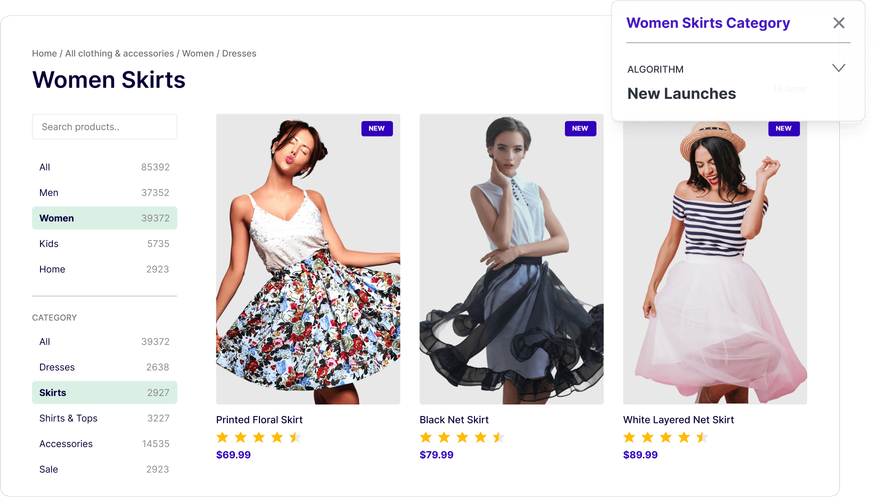
Task: Open the White Layered Net Skirt image
Action: pos(714,262)
